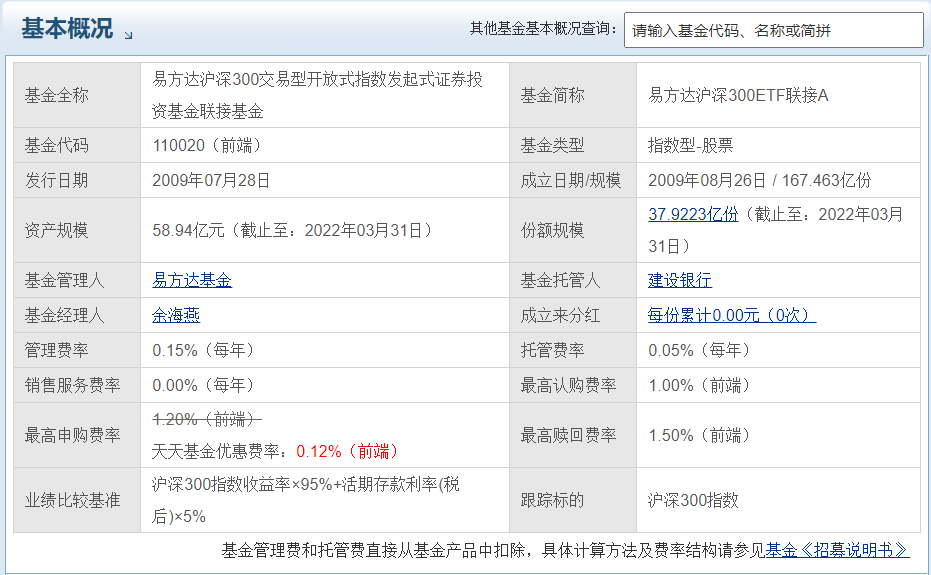Screen dimensions: 931x575
Task: Select the 销售服务费率 label cell
Action: 77,385
